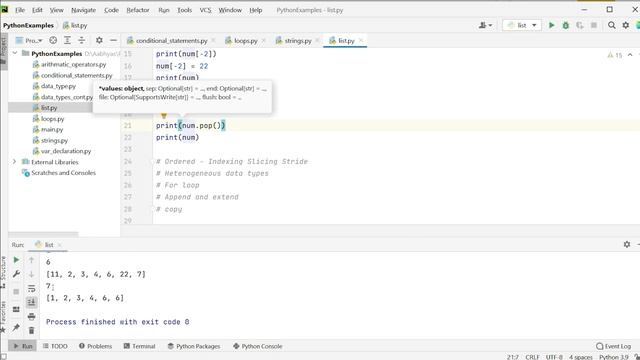Run with coverage icon in top toolbar
The height and width of the screenshot is (360, 640).
point(580,25)
